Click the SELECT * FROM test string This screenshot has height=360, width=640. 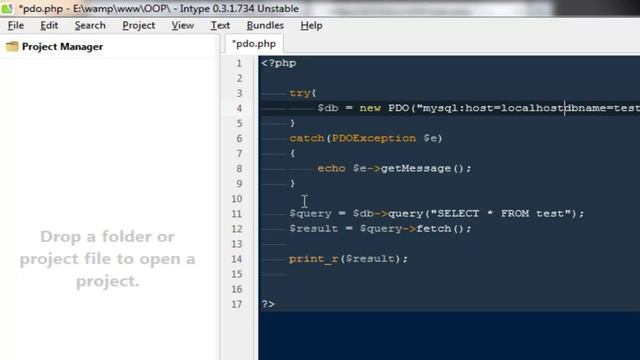[x=501, y=214]
